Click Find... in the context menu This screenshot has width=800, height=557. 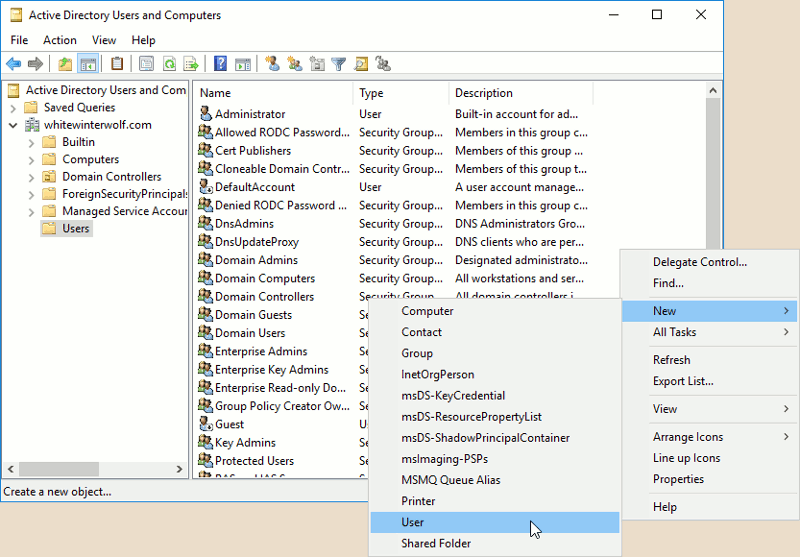click(x=710, y=283)
